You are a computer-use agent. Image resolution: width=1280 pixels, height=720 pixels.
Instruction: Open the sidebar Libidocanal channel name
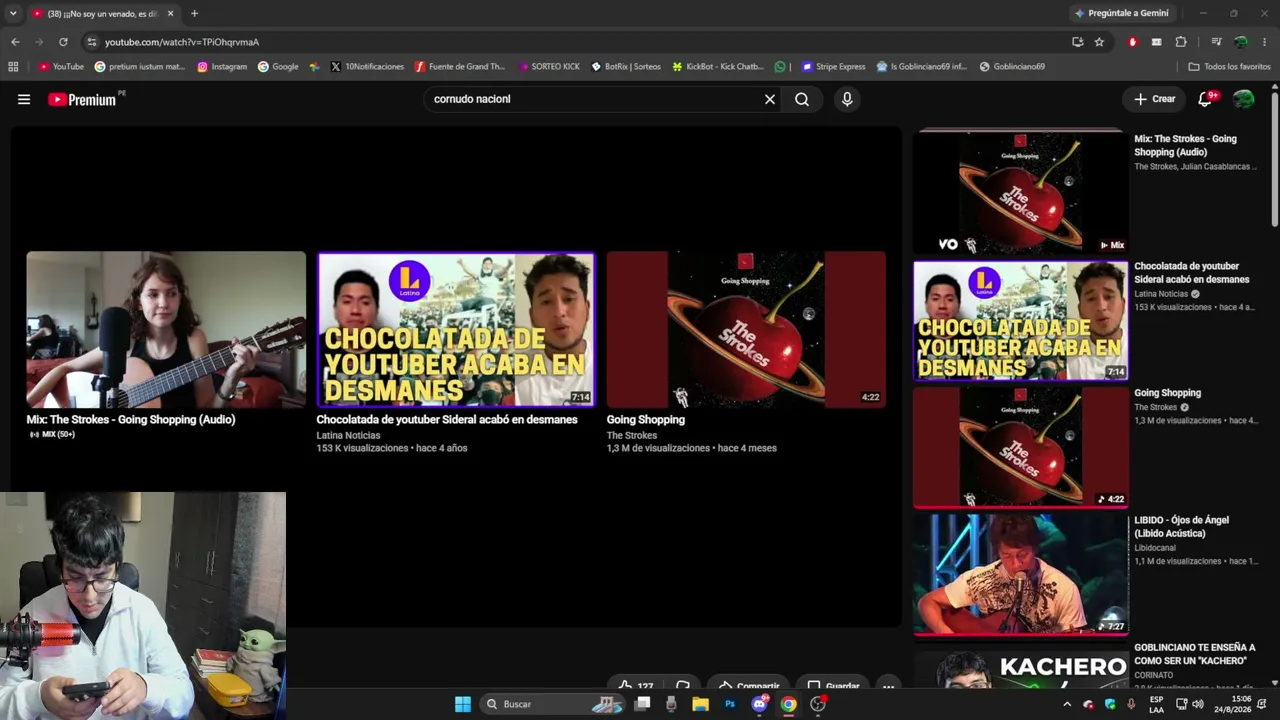tap(1155, 548)
